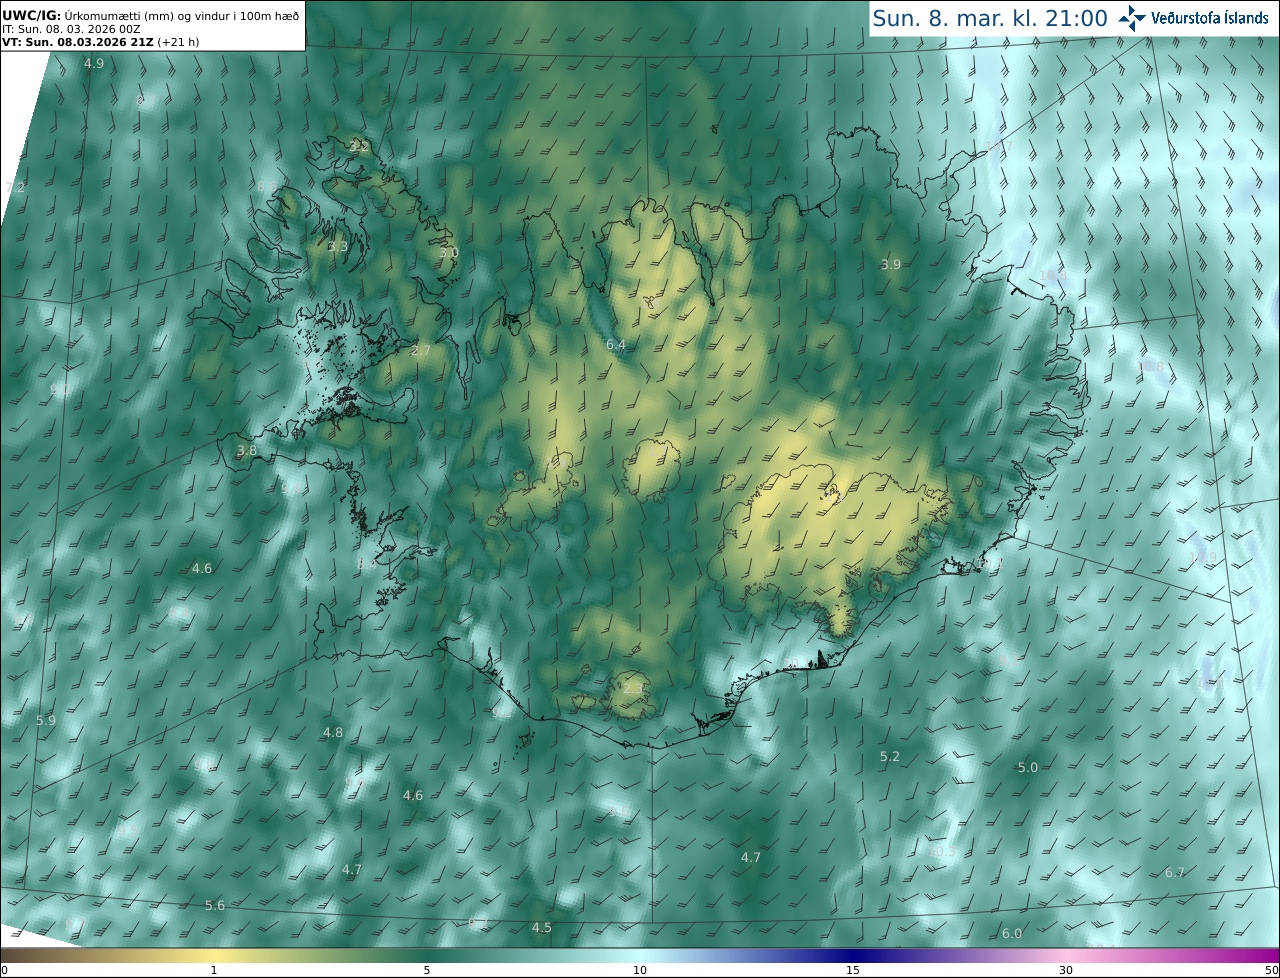
Task: Click the 'Veðurstofa Íslands' name text
Action: tap(1210, 18)
